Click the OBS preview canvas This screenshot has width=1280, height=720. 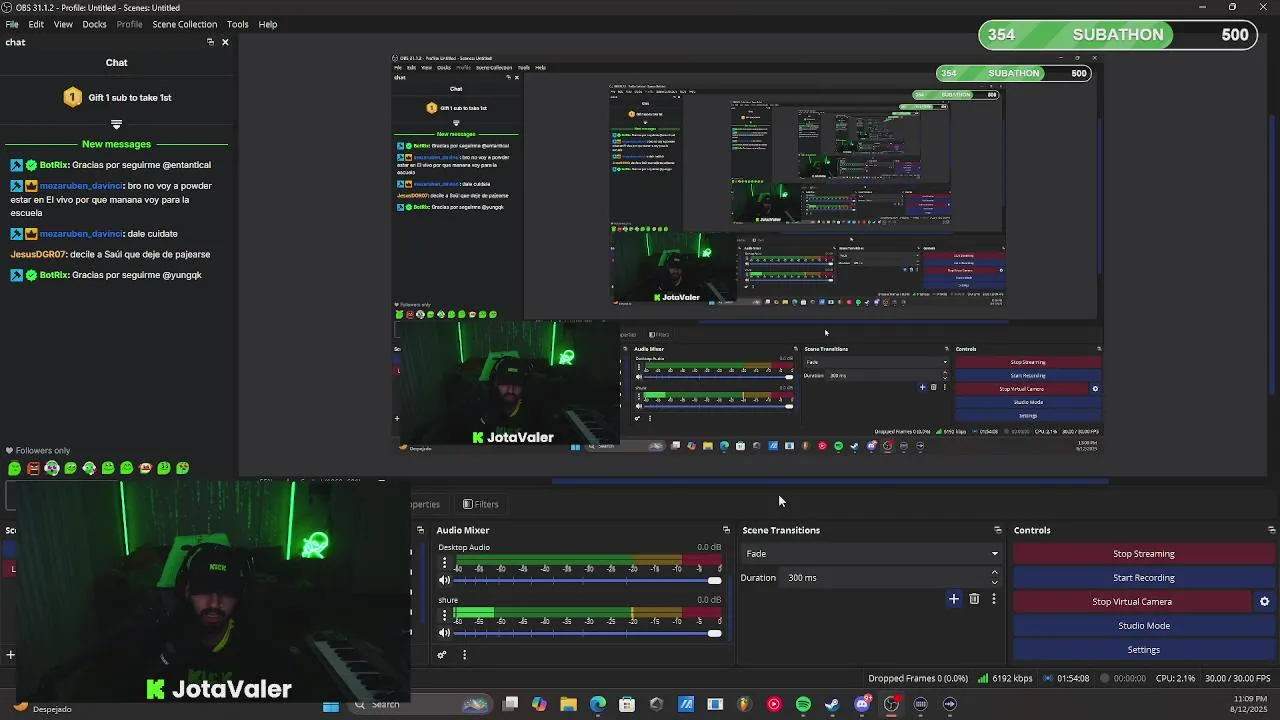[747, 254]
